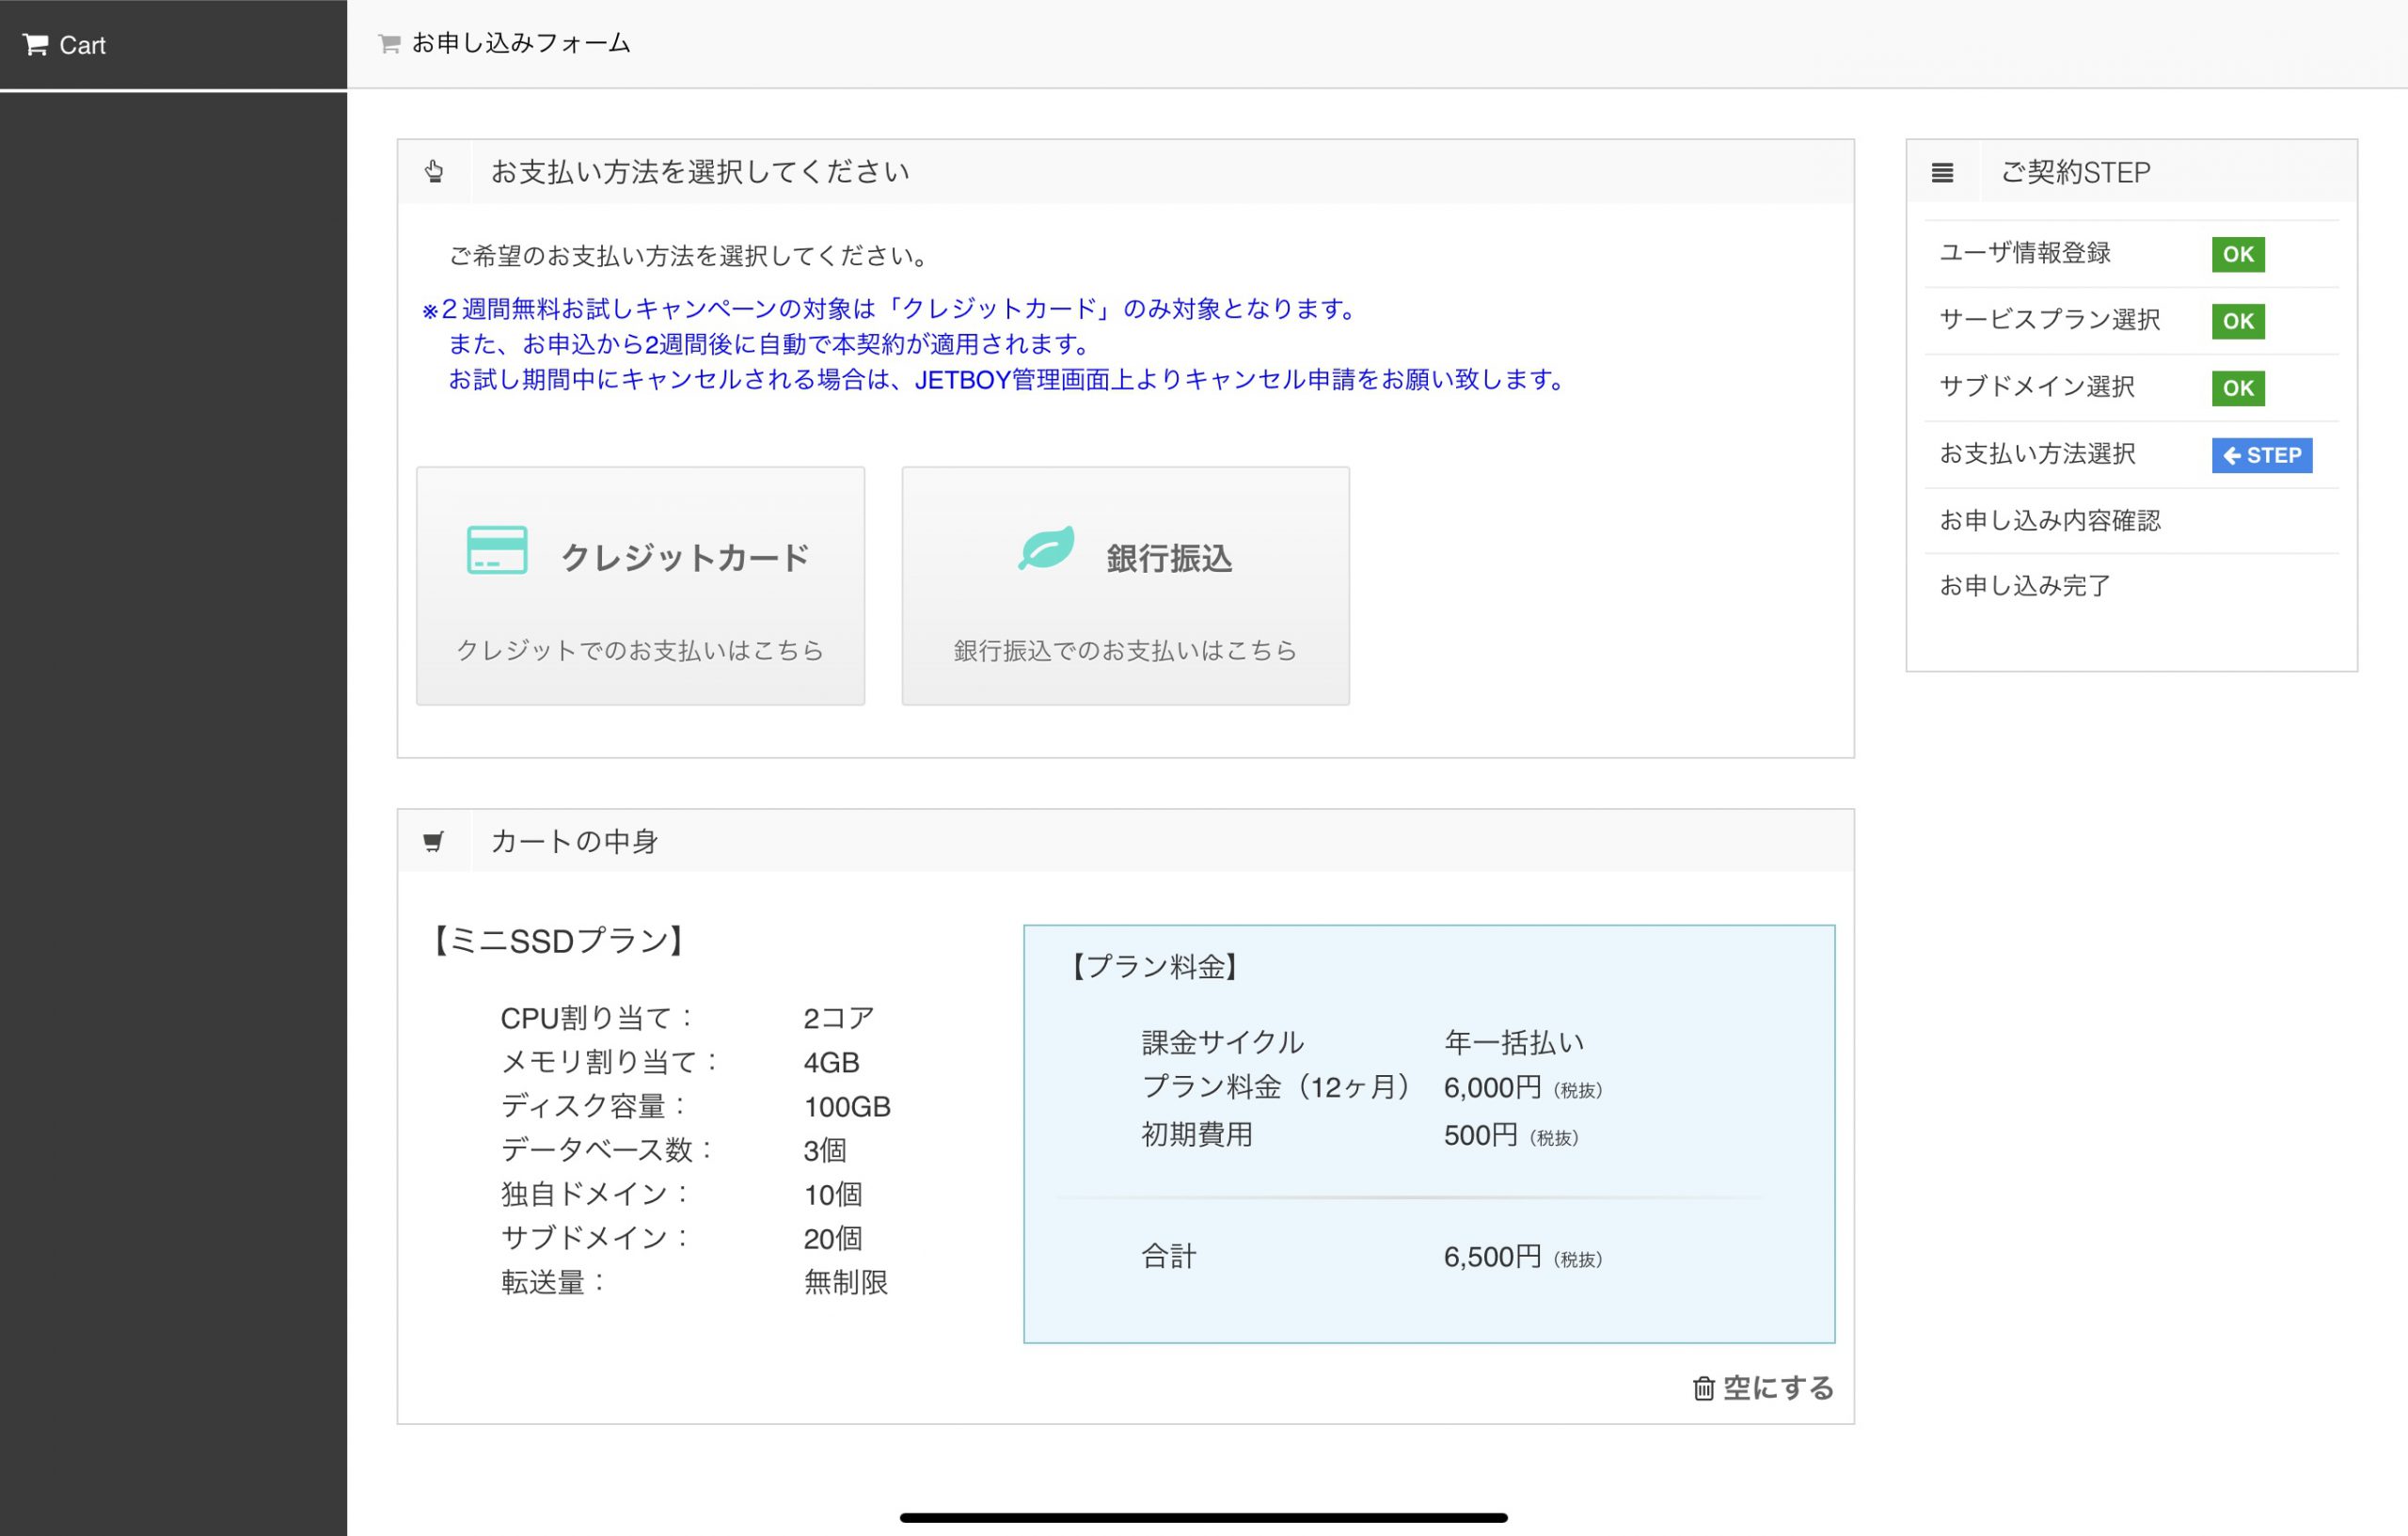Choose 銀行振込 payment option
The width and height of the screenshot is (2408, 1536).
[1125, 585]
